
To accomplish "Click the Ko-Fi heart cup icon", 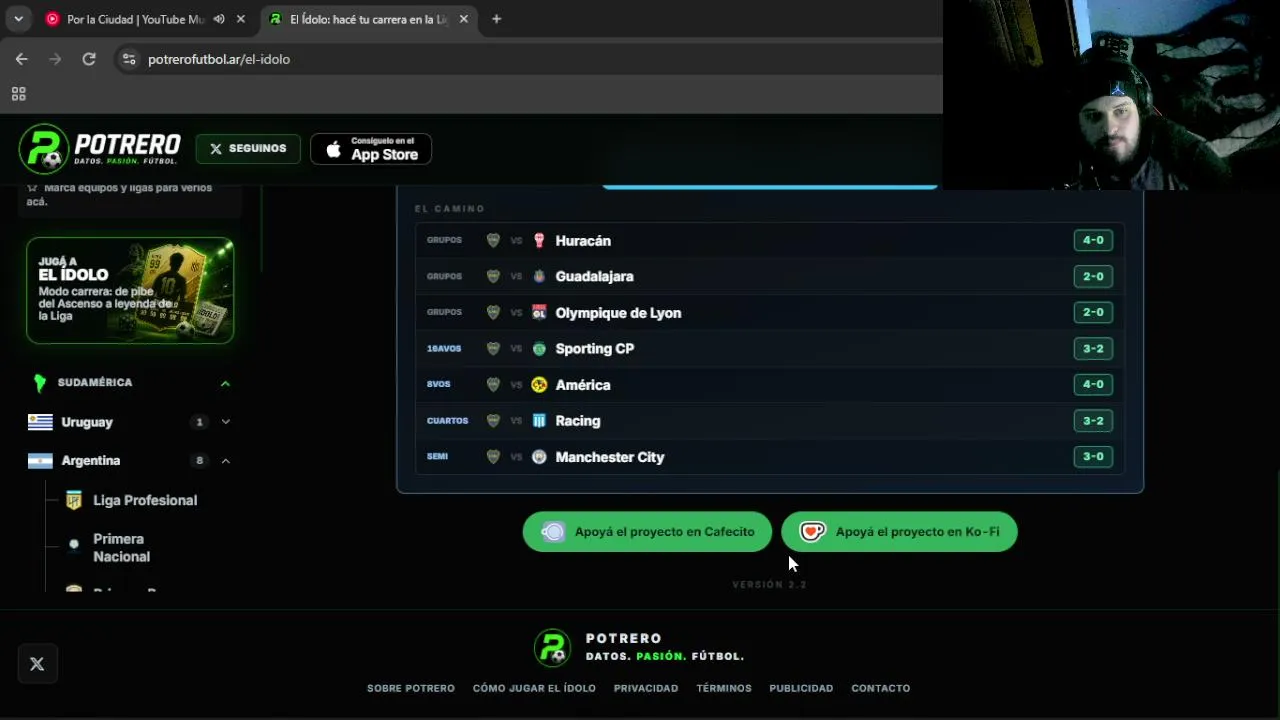I will click(812, 532).
